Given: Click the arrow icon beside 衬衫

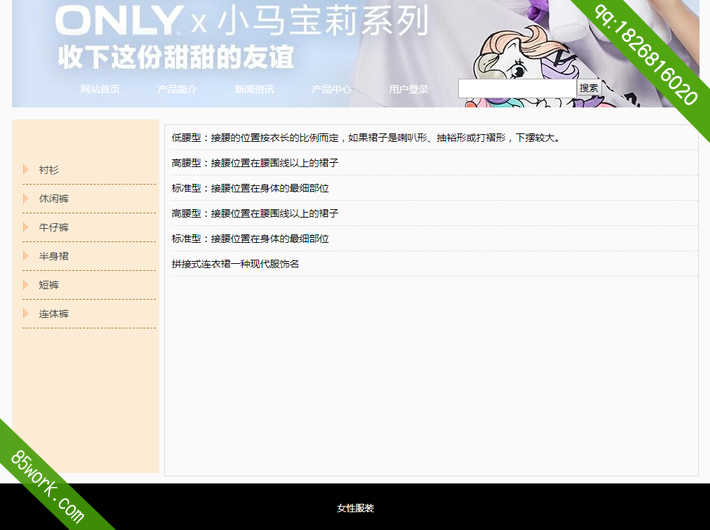Looking at the screenshot, I should (x=26, y=169).
